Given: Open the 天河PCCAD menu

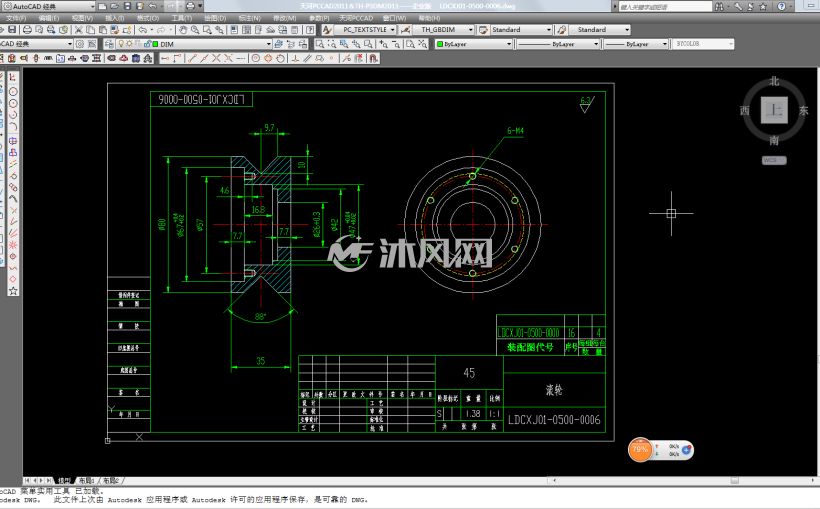Looking at the screenshot, I should 356,18.
